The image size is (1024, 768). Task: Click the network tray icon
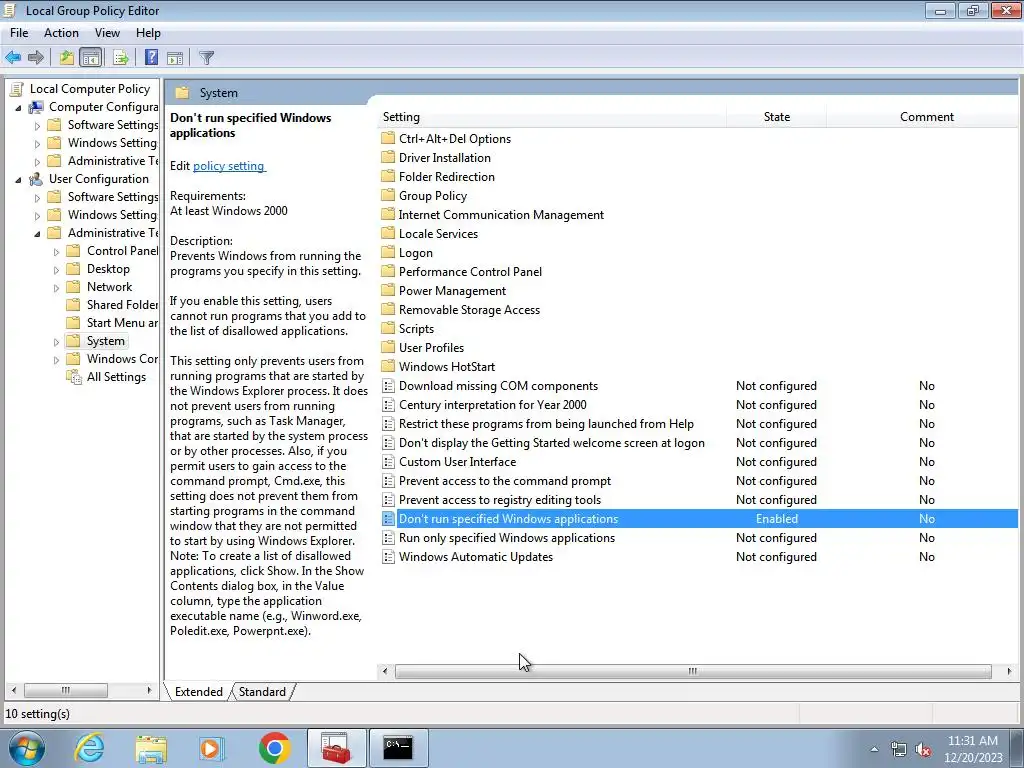point(899,750)
